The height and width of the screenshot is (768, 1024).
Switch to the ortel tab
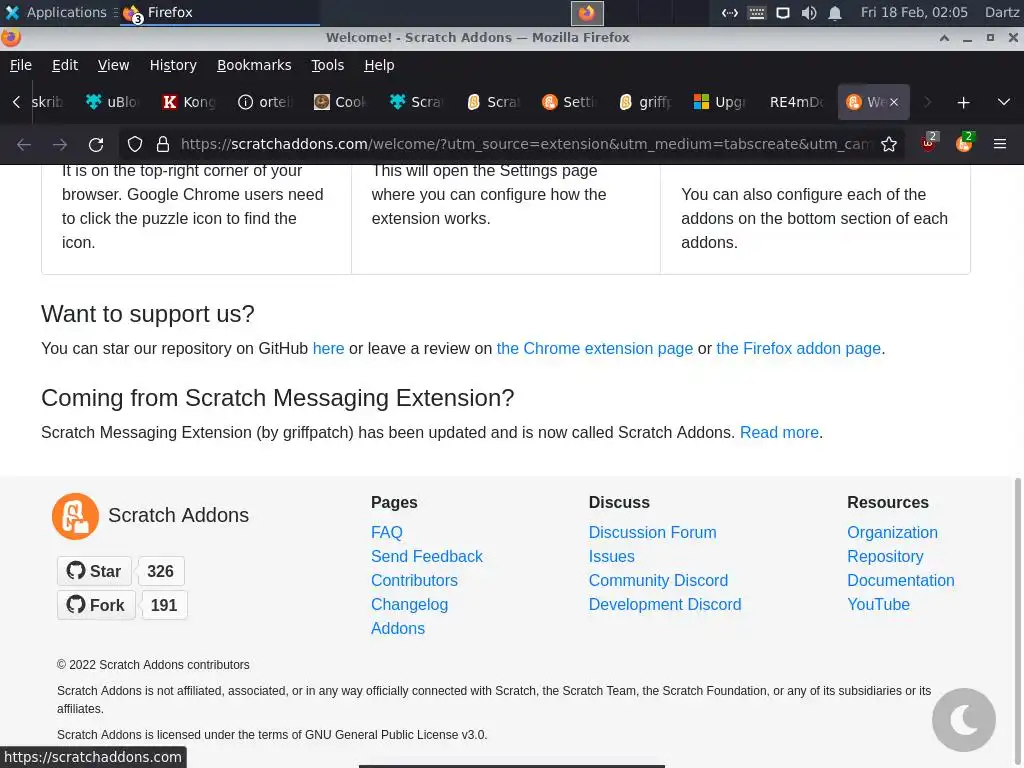[x=264, y=102]
